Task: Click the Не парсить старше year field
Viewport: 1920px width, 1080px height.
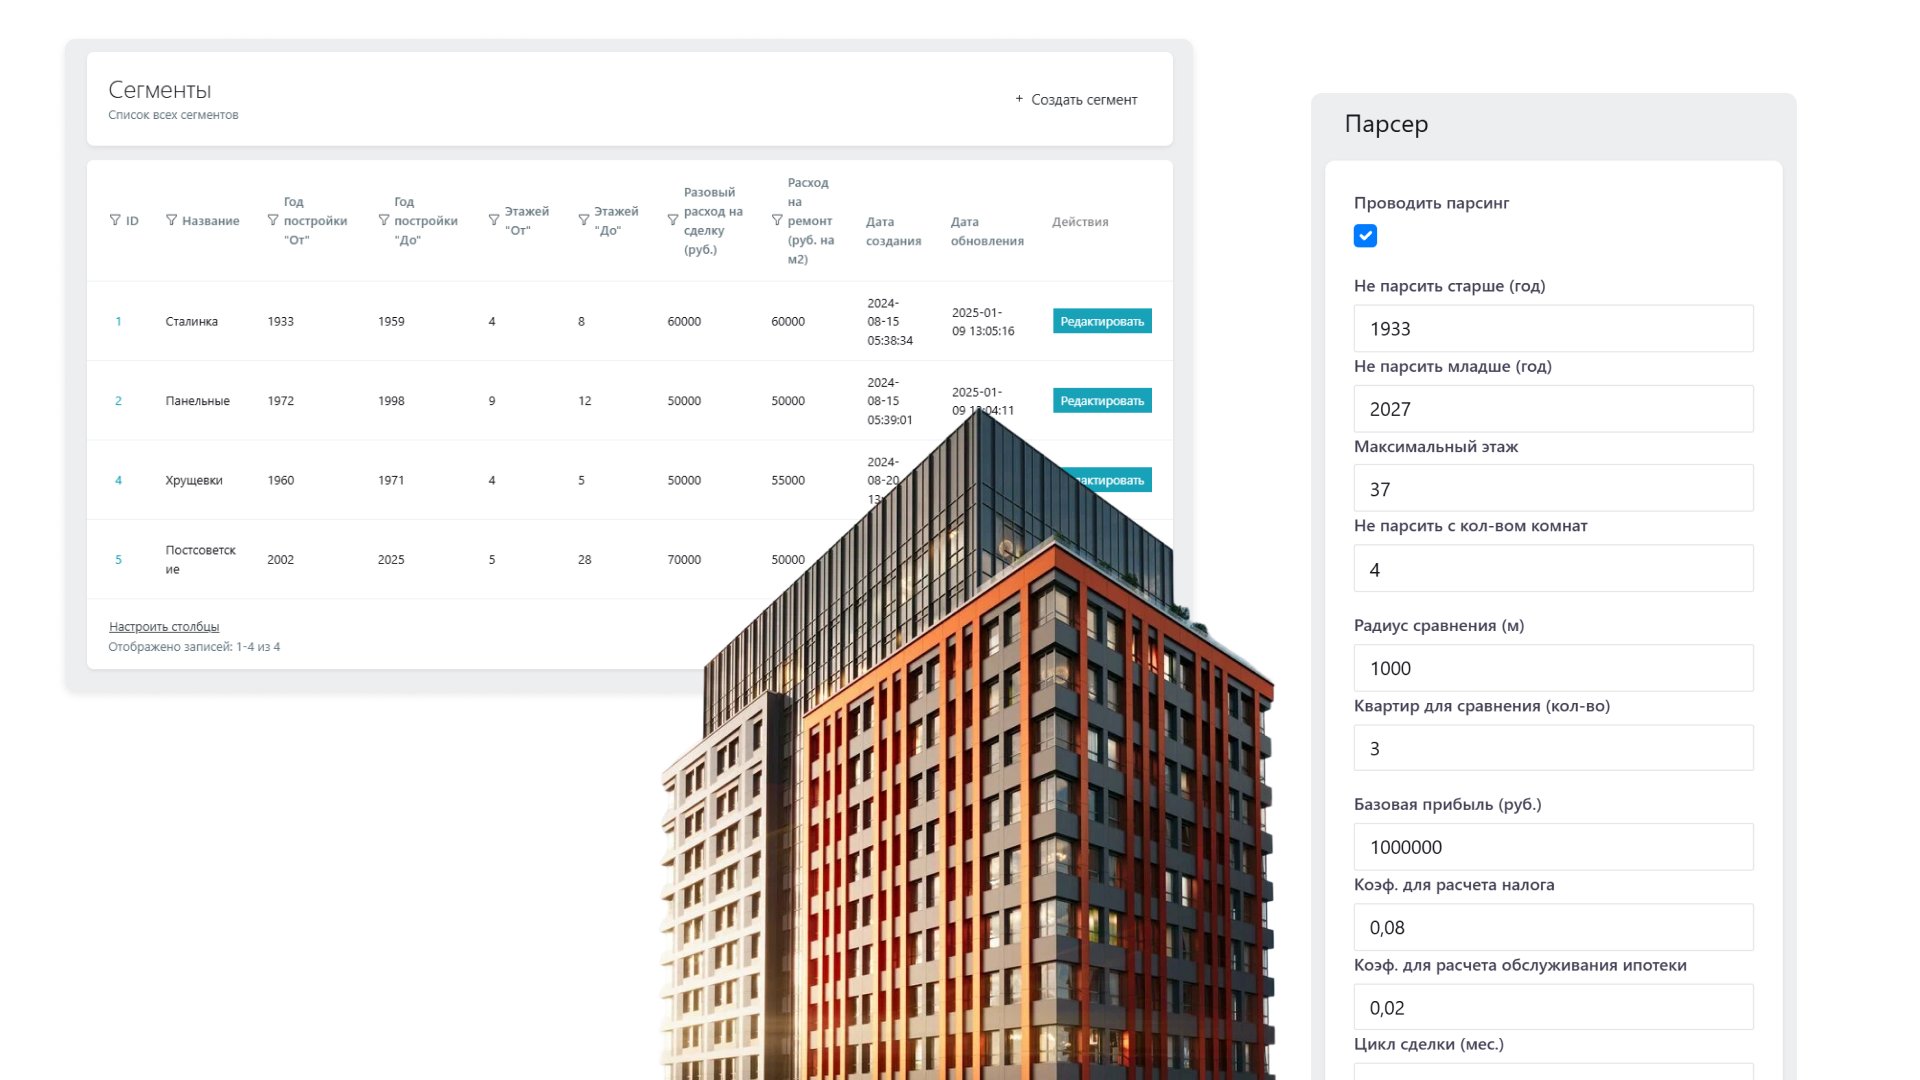Action: (x=1553, y=329)
